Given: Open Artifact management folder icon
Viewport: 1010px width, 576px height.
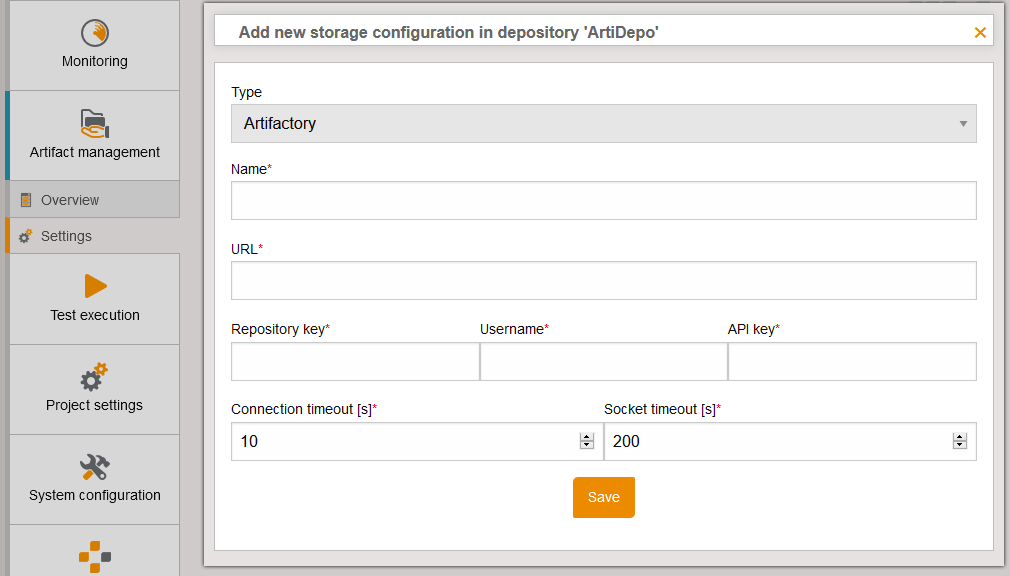Looking at the screenshot, I should [95, 124].
